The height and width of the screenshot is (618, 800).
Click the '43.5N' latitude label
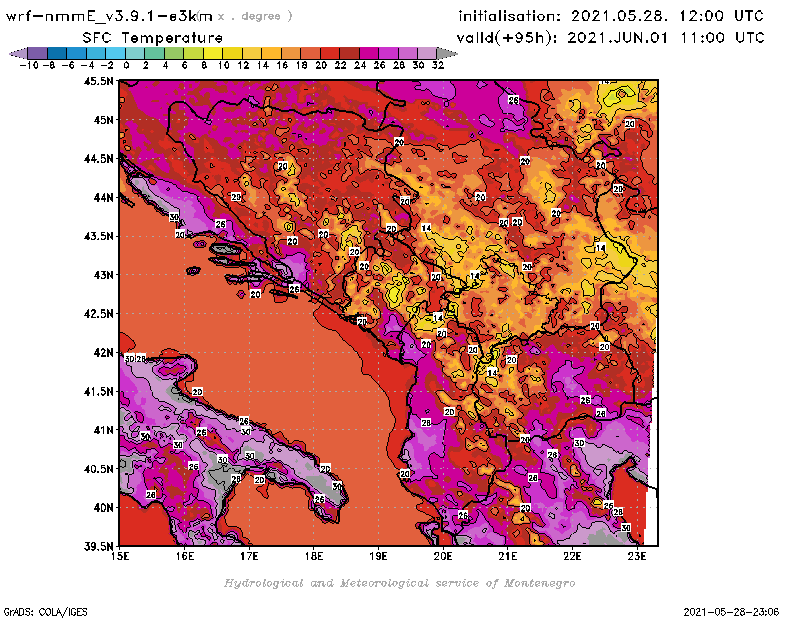[98, 236]
